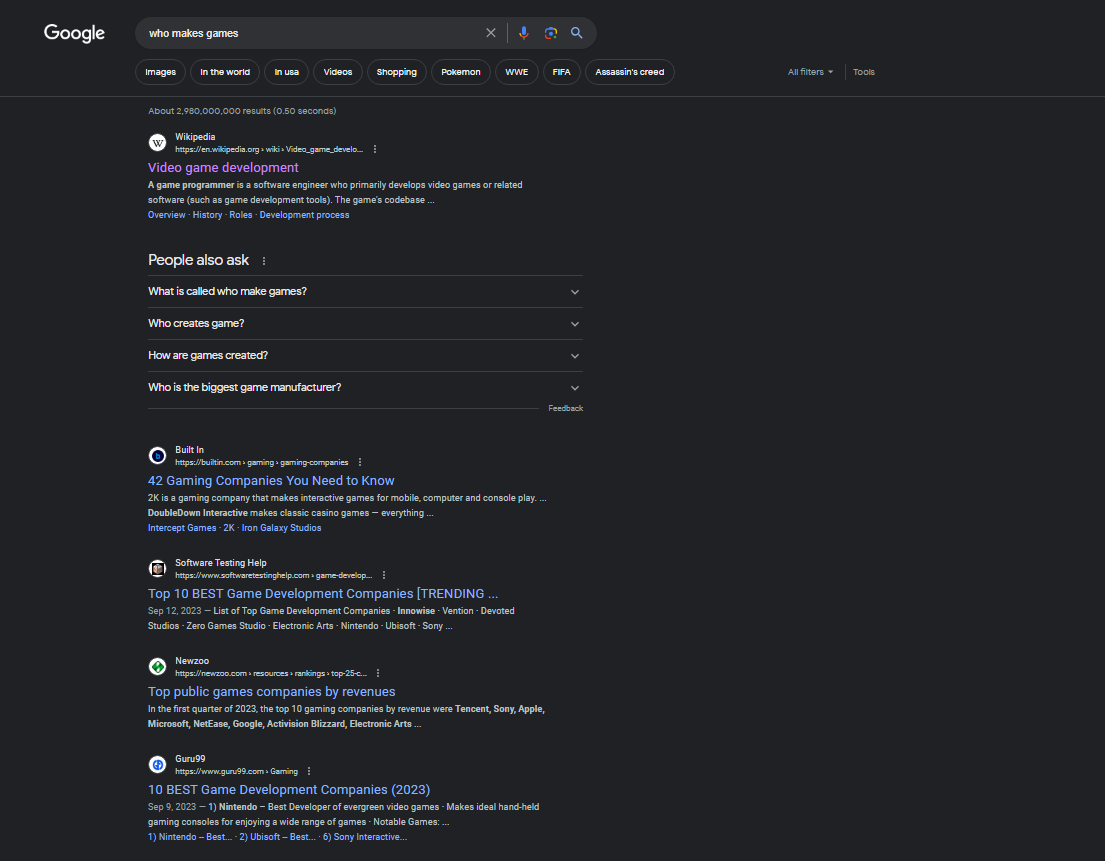Click the Built In favicon
The width and height of the screenshot is (1105, 861).
point(158,456)
